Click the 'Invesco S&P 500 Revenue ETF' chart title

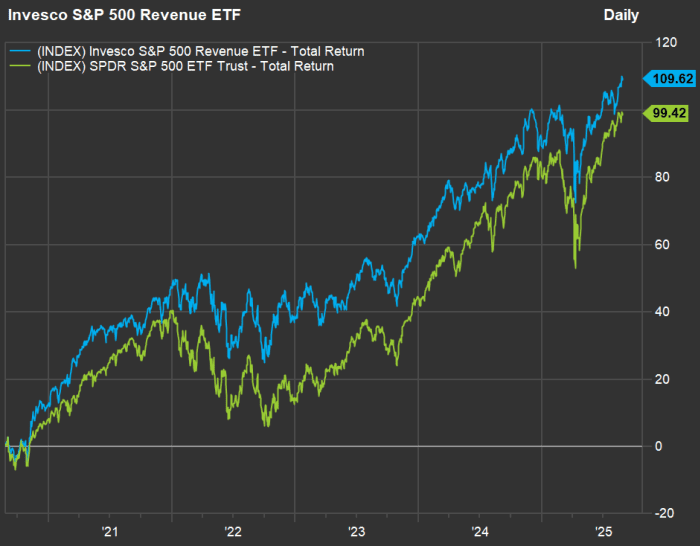point(124,15)
